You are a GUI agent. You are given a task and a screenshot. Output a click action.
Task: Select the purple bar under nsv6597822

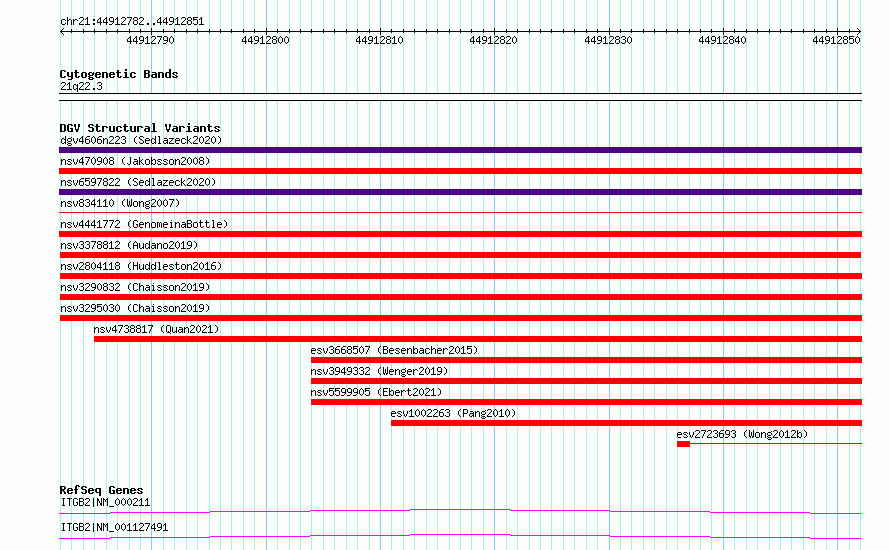click(460, 192)
